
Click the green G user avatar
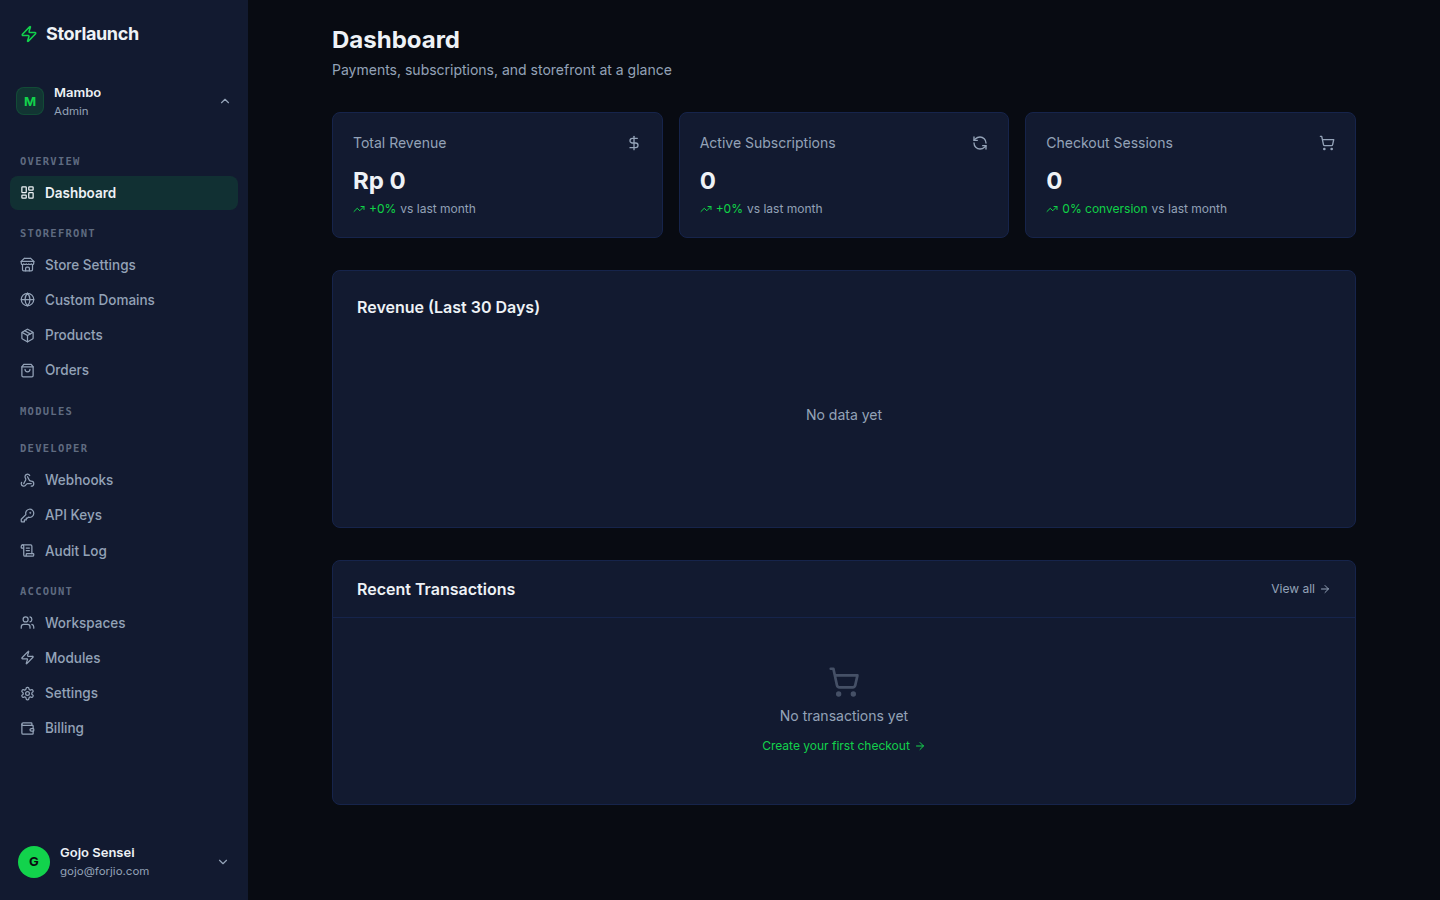tap(34, 862)
